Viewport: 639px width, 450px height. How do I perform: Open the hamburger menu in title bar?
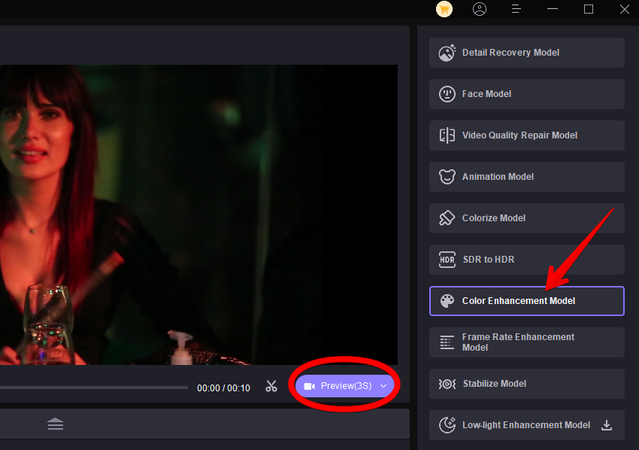tap(516, 9)
